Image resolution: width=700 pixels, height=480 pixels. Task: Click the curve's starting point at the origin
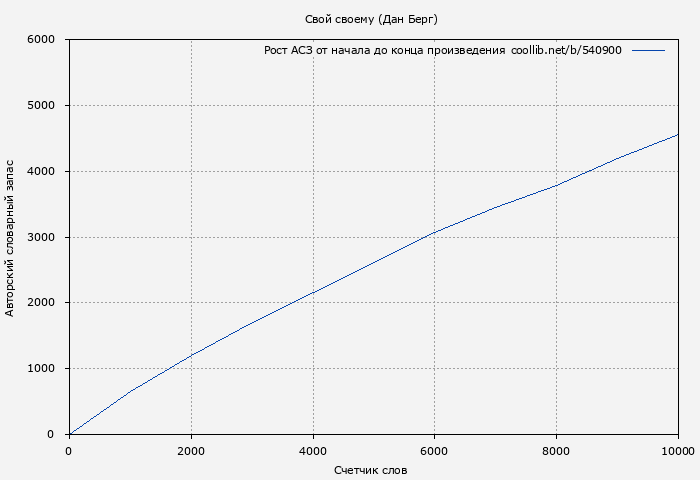click(x=69, y=434)
